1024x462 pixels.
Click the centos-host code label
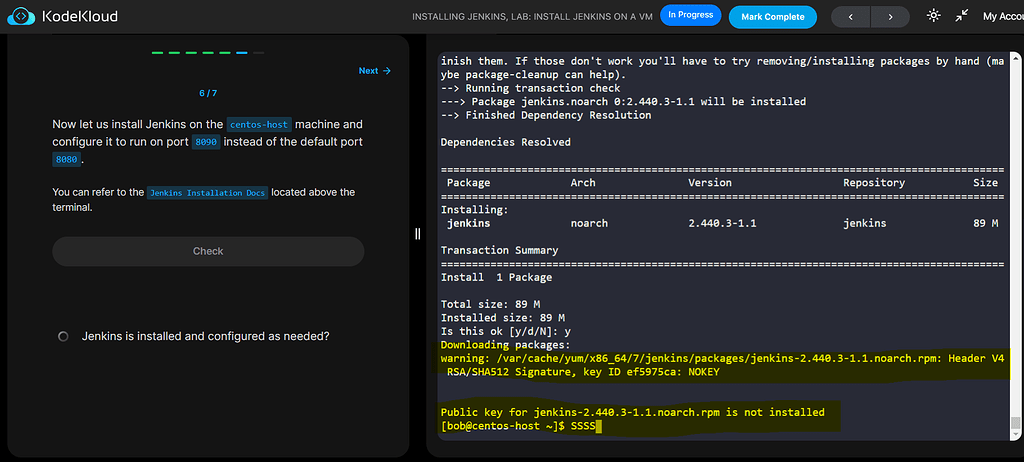[259, 125]
